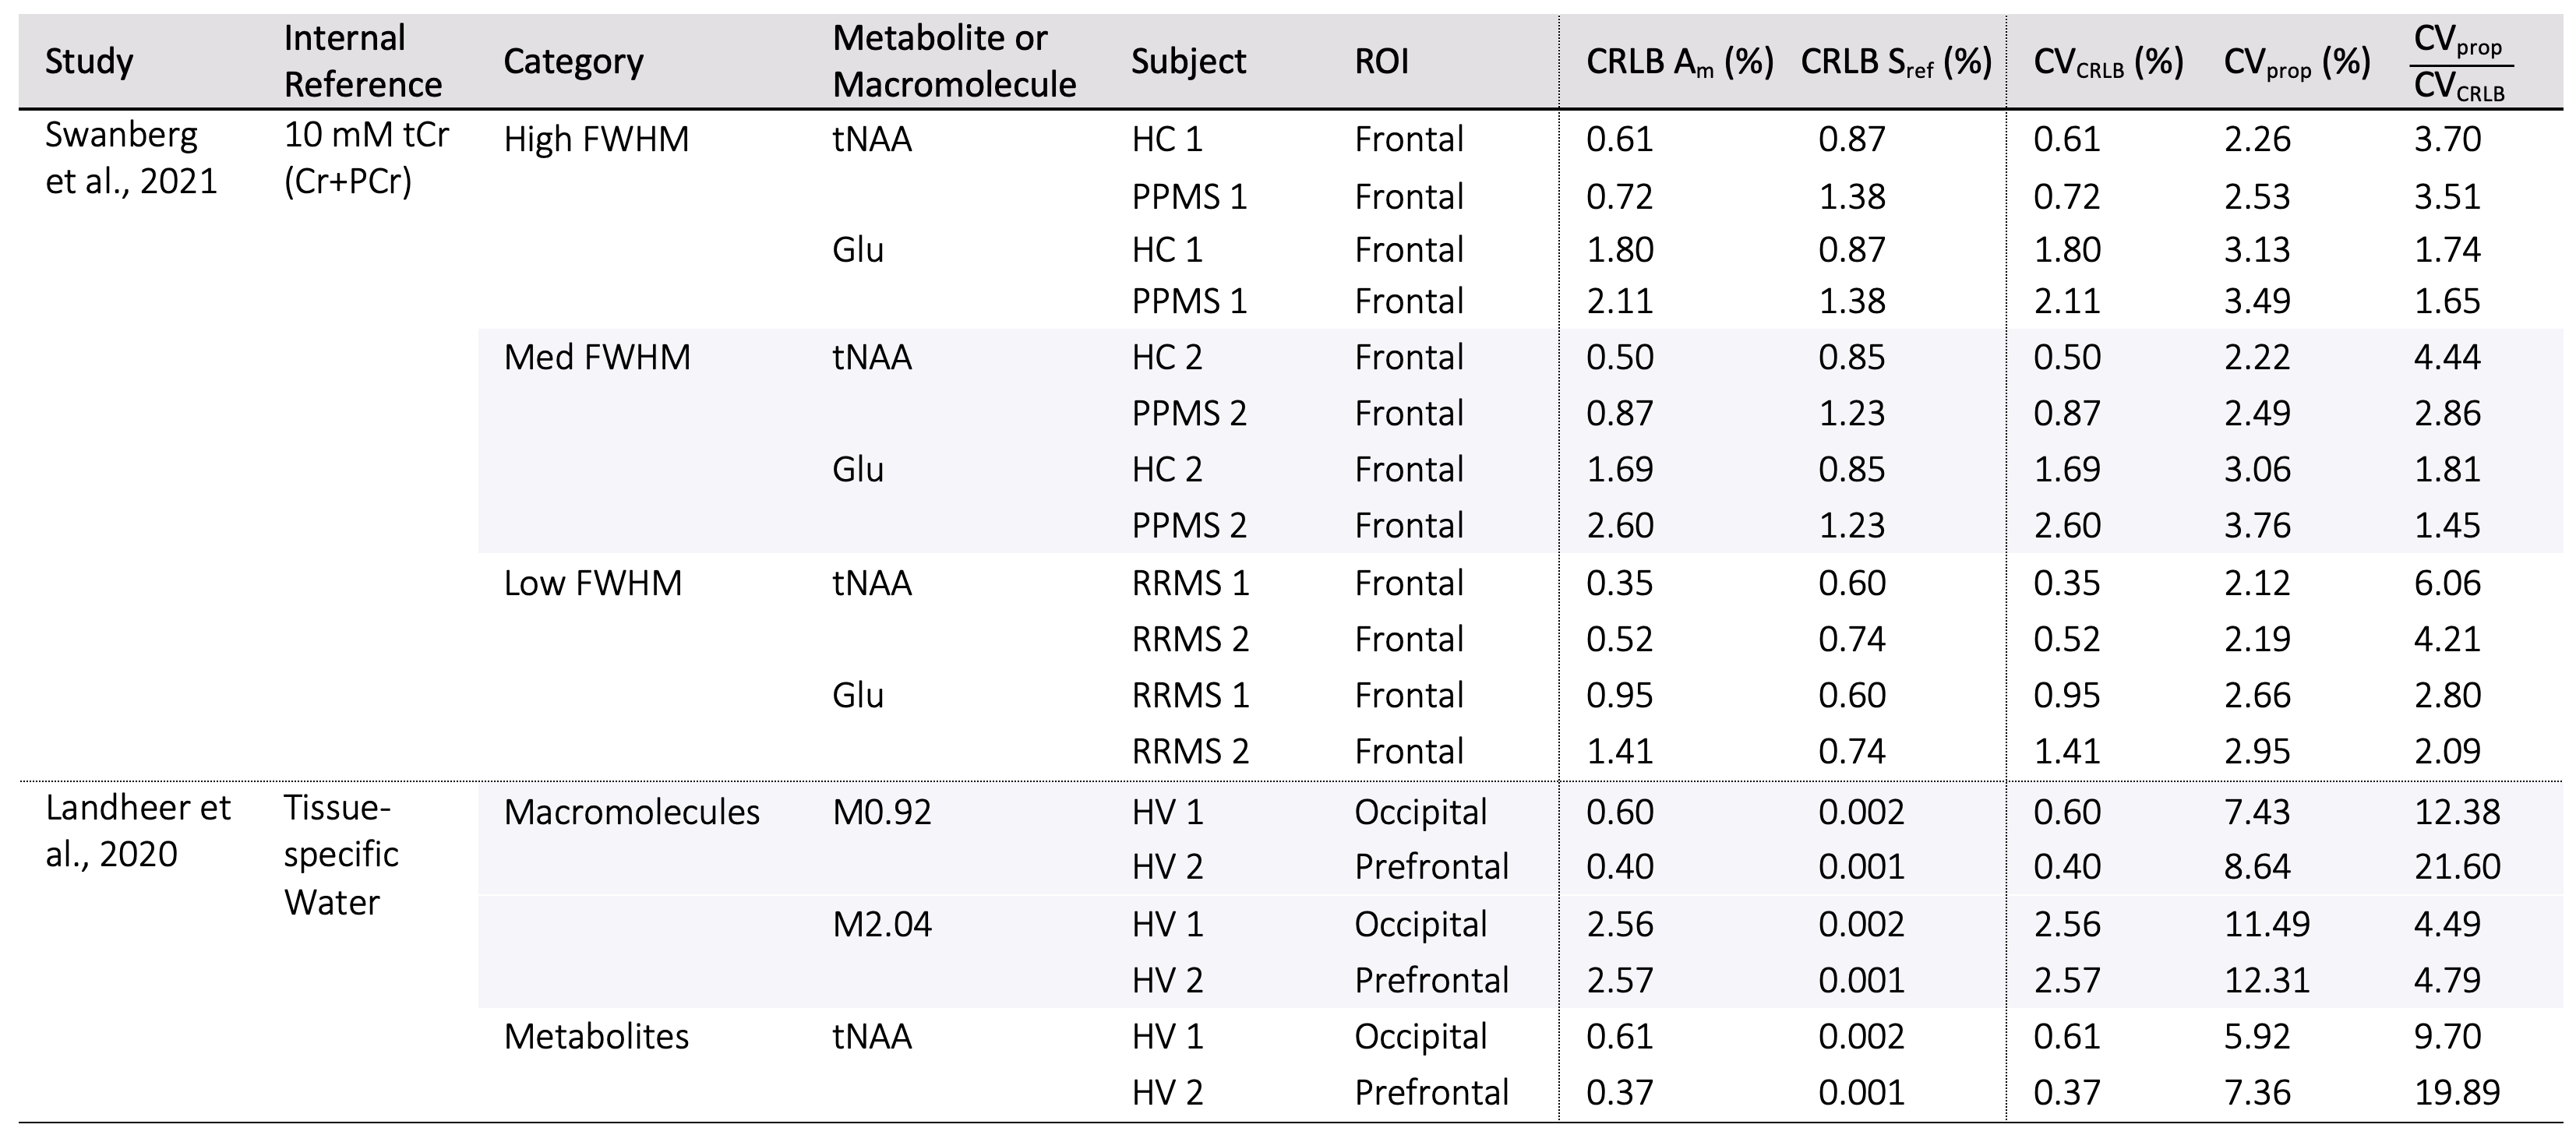Select the M2.04 macromolecule cell

click(881, 924)
